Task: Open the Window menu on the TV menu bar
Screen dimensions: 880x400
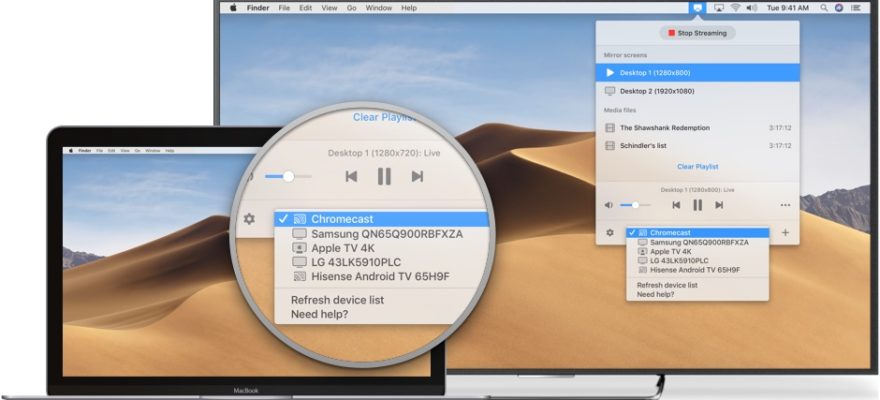Action: [378, 8]
